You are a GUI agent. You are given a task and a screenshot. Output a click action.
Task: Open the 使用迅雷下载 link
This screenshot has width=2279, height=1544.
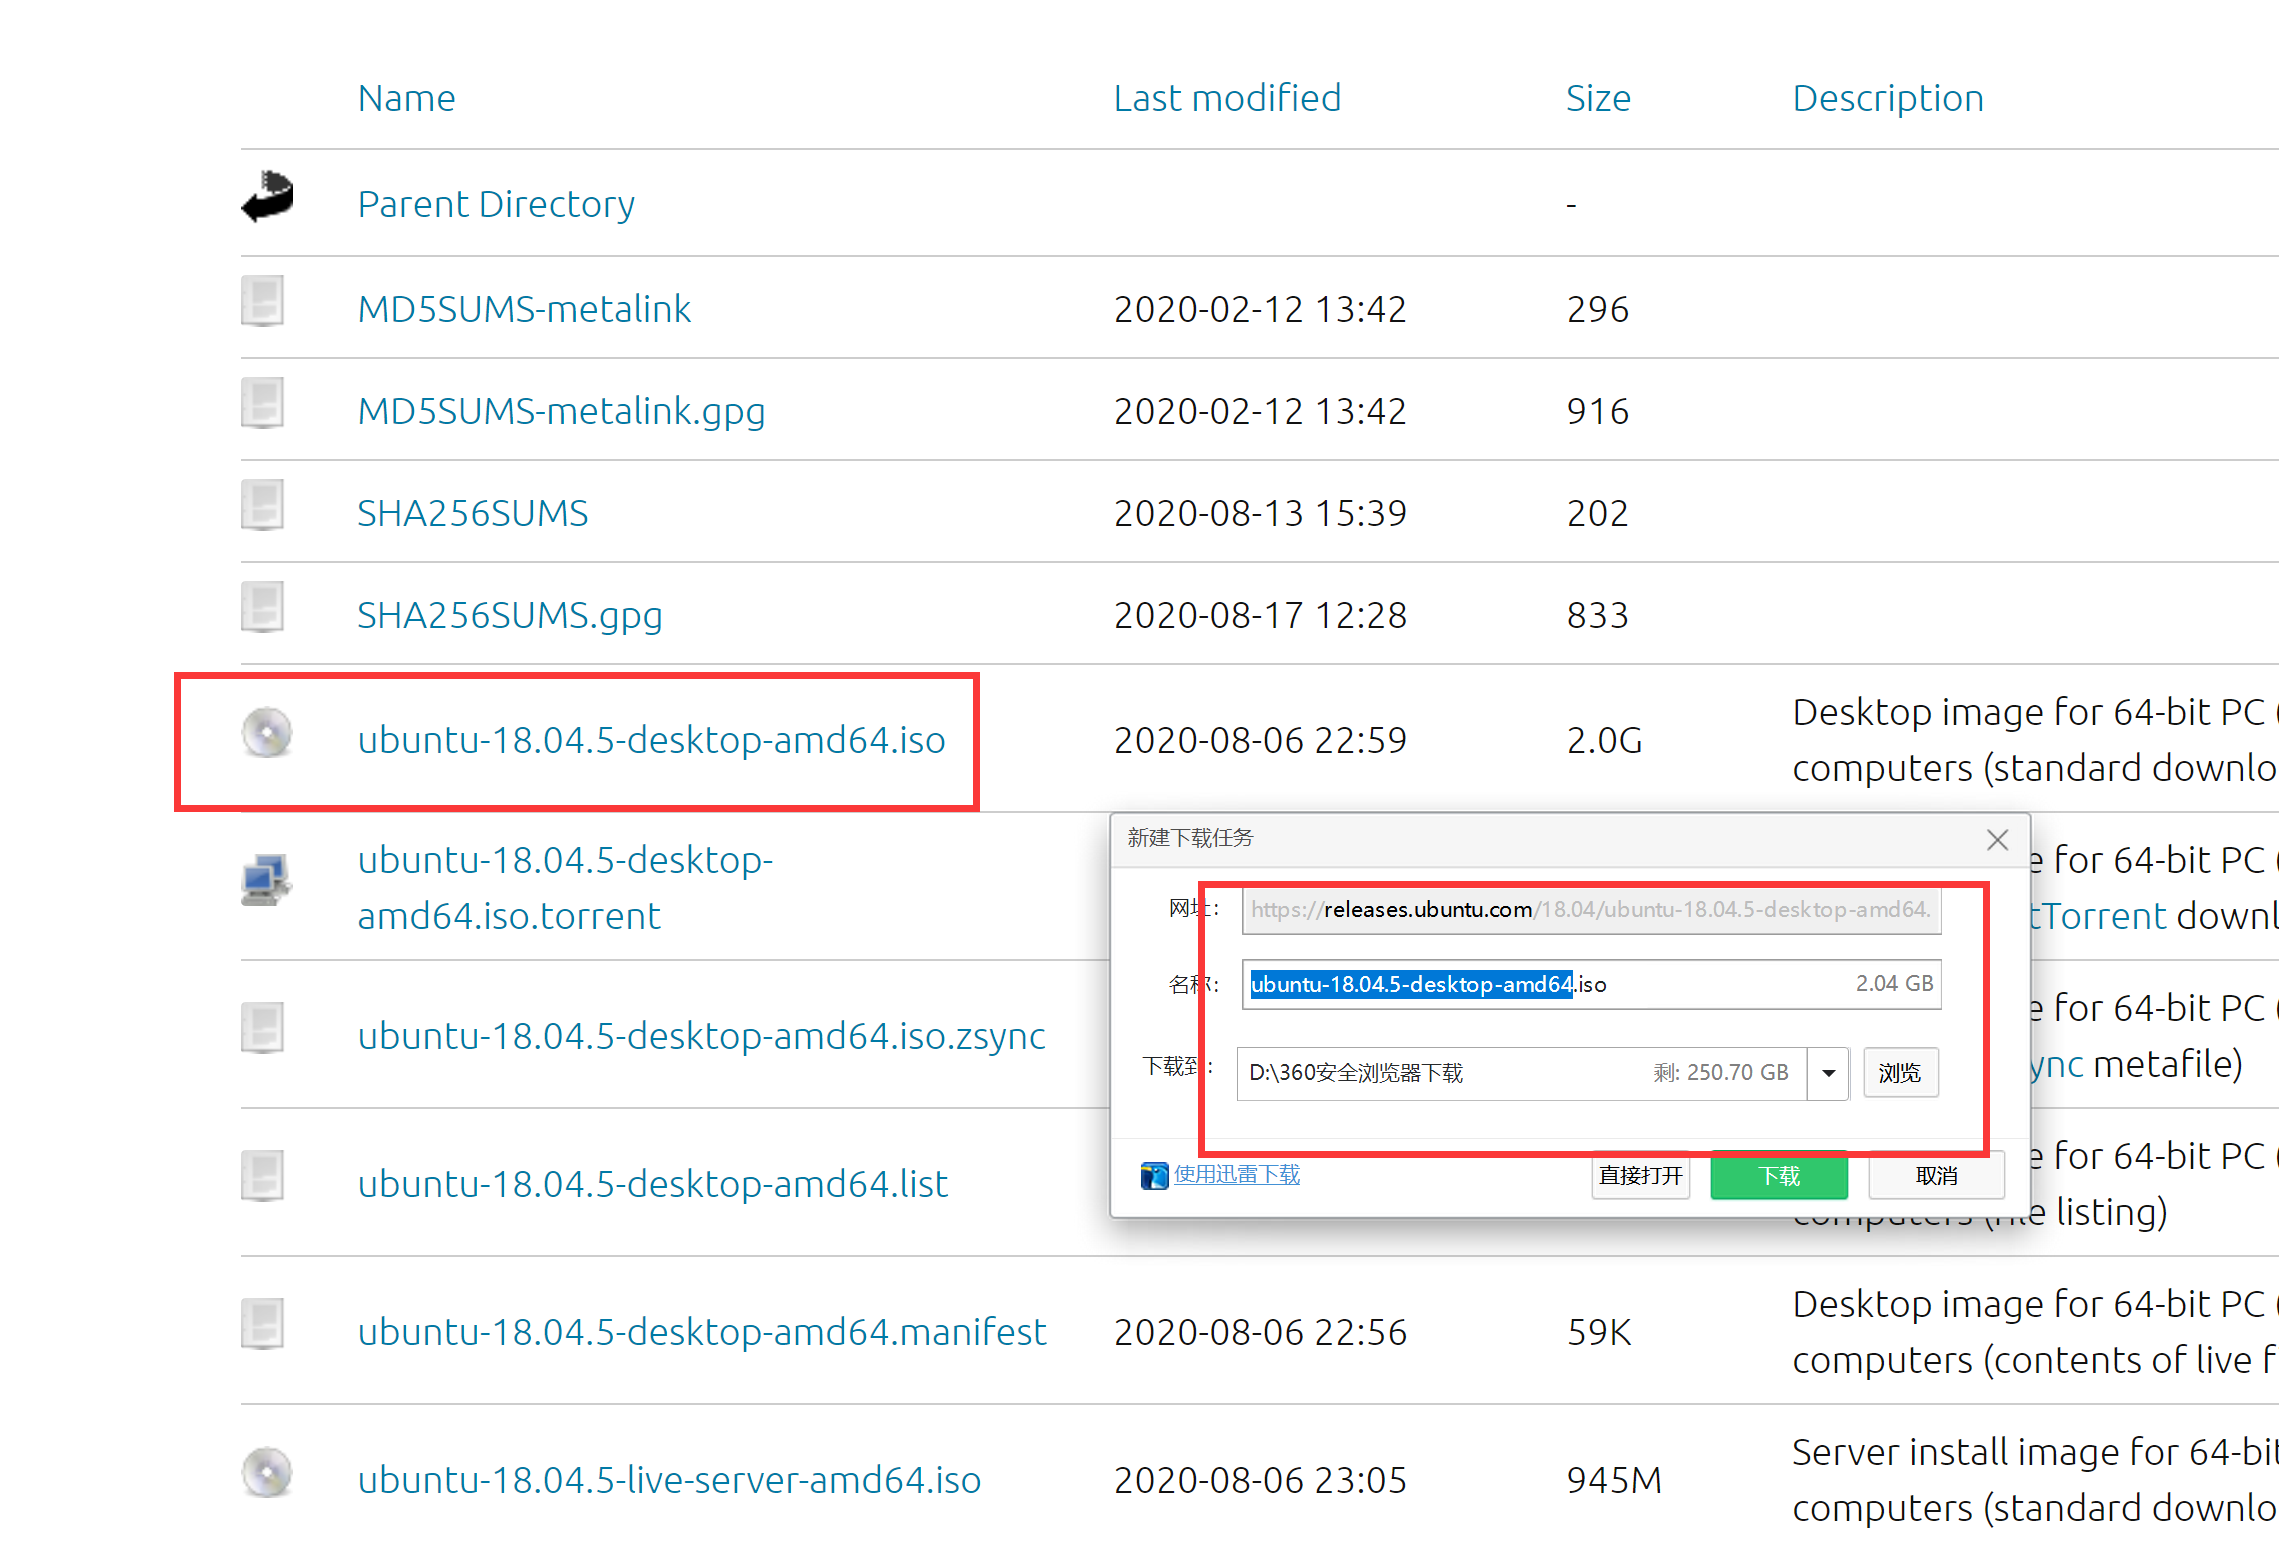pyautogui.click(x=1236, y=1174)
